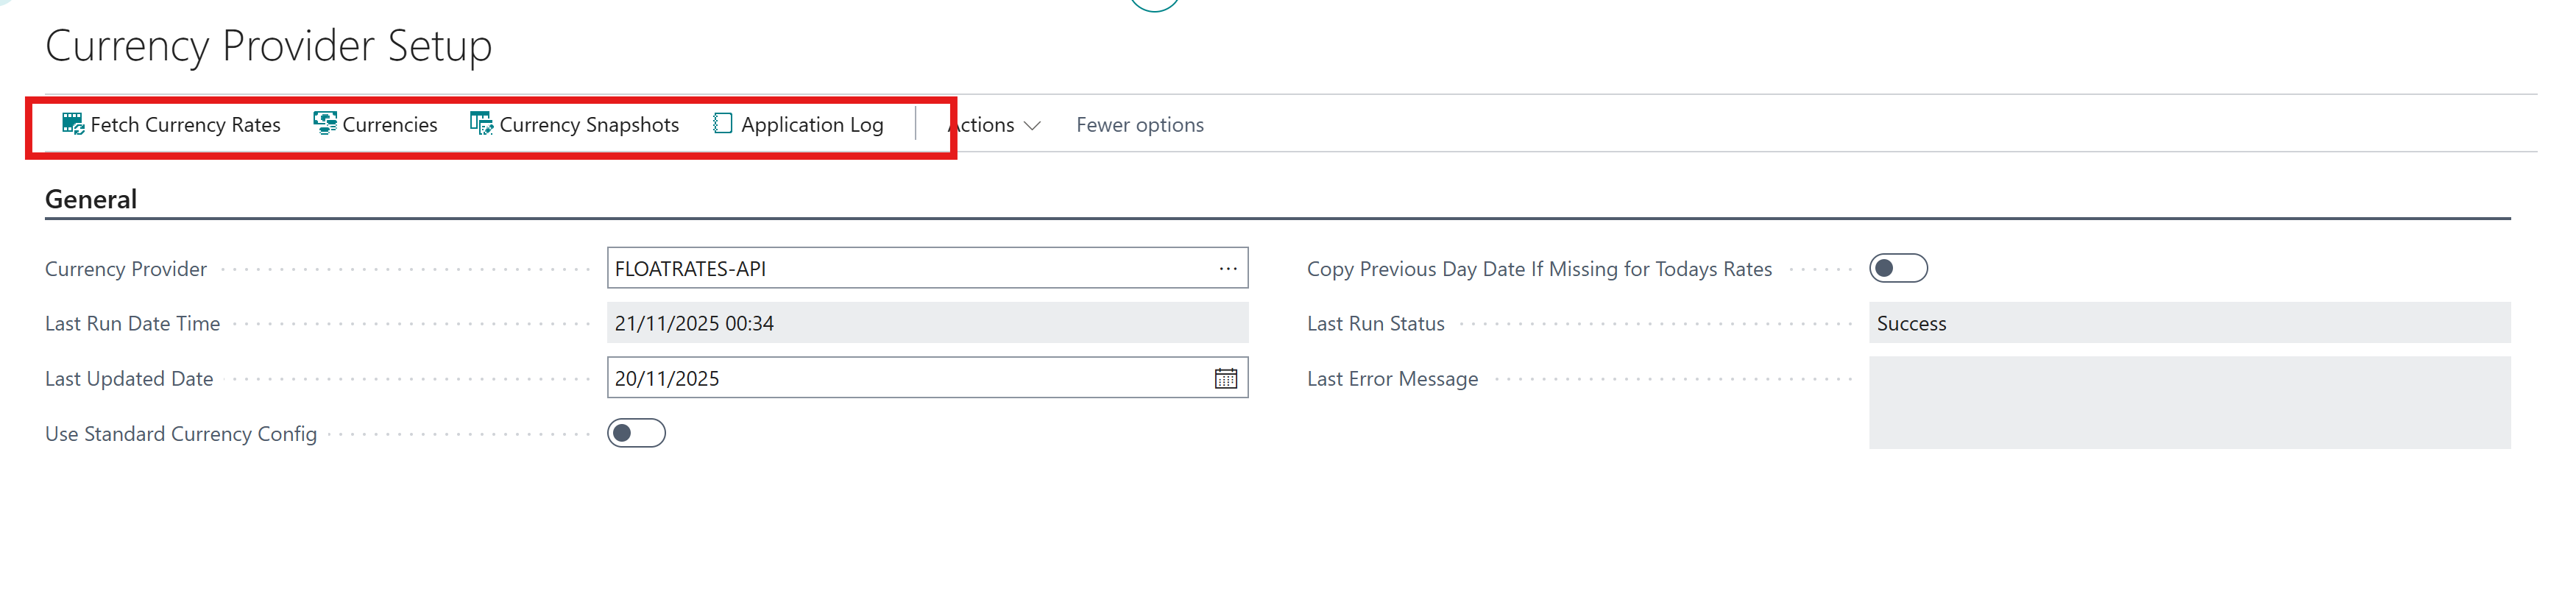Enable the Use Standard Currency Config toggle
2576x611 pixels.
tap(637, 433)
